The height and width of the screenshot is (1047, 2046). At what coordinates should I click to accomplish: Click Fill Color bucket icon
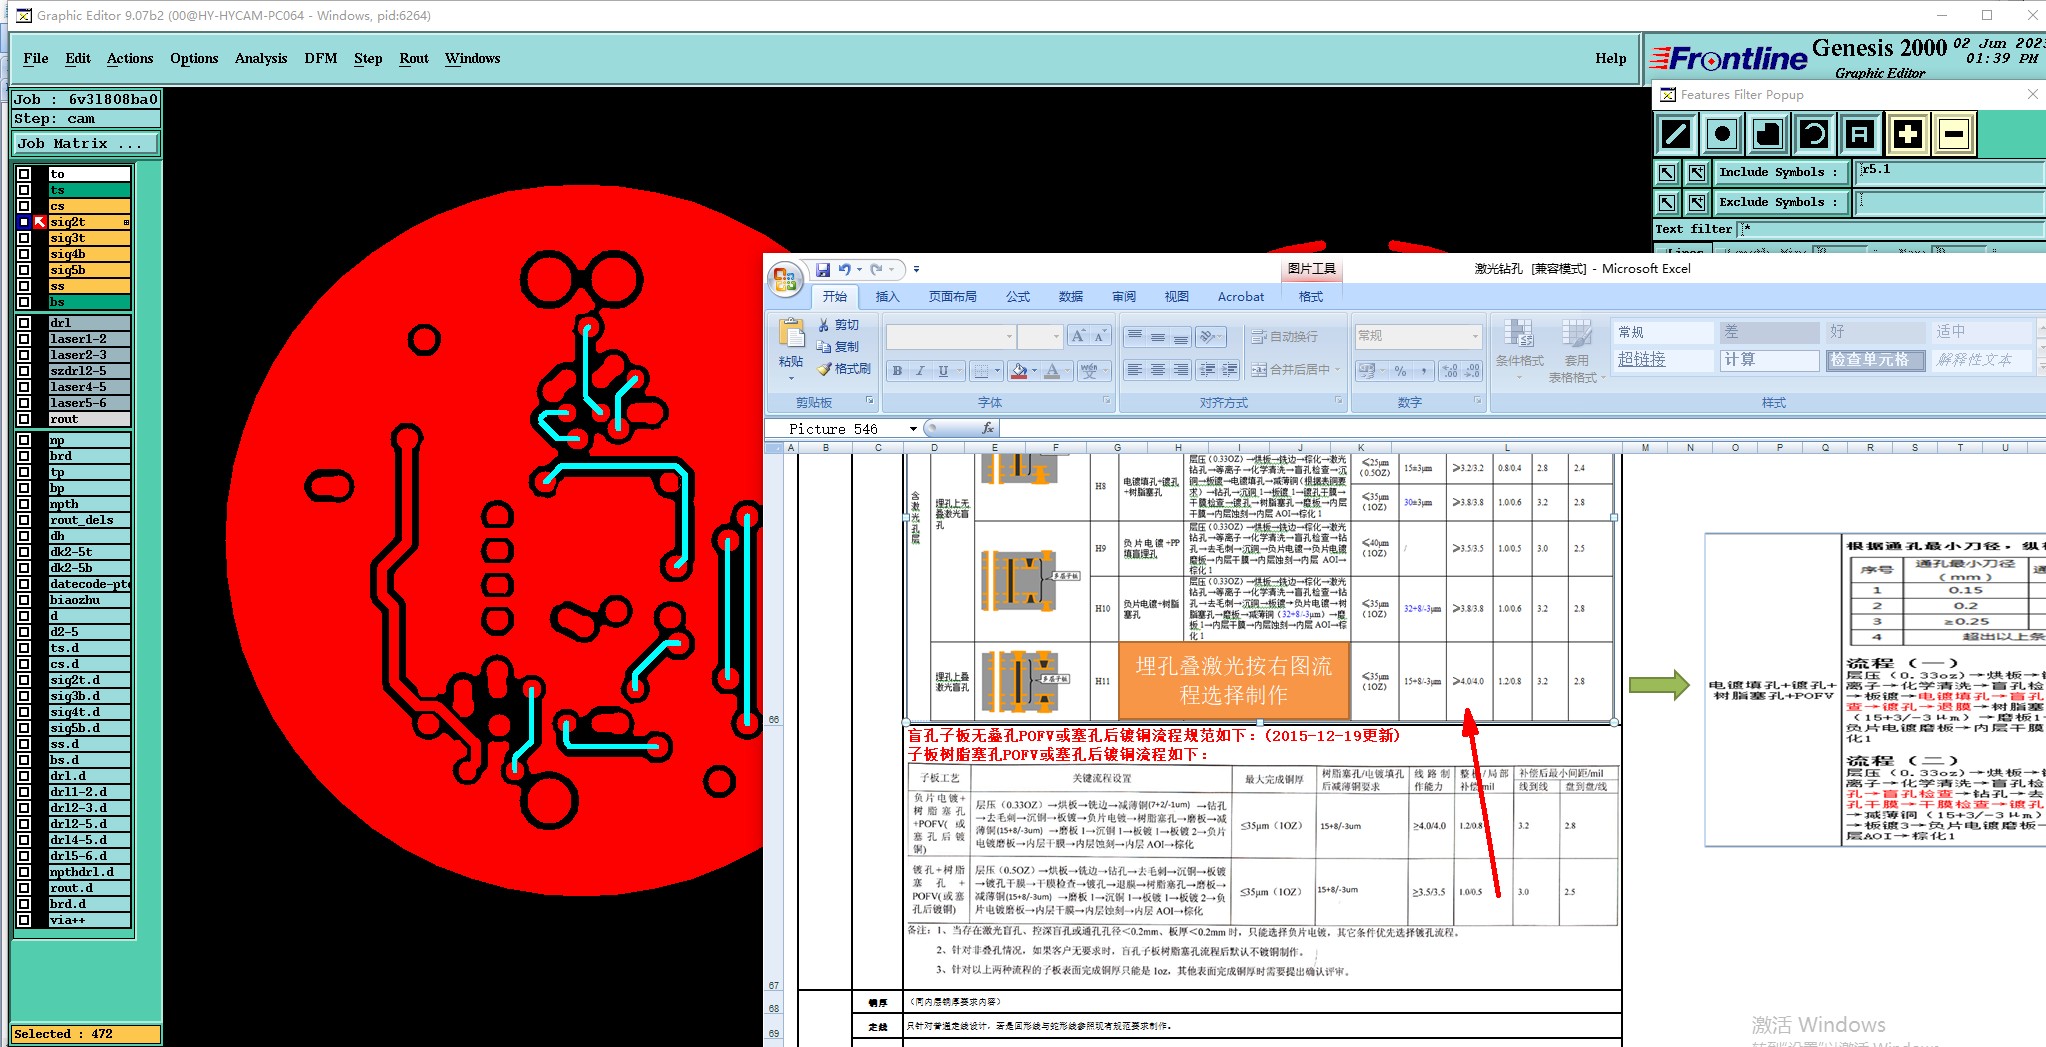1018,371
